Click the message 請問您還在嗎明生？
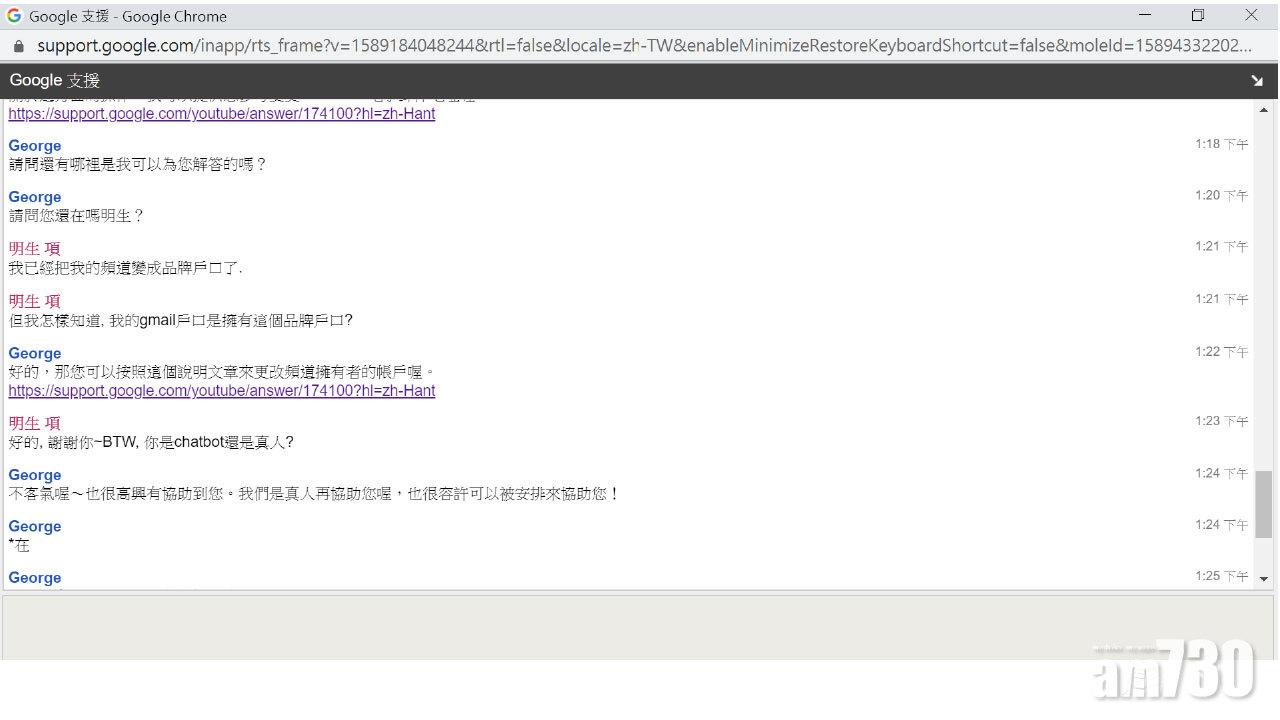This screenshot has height=720, width=1280. tap(77, 216)
